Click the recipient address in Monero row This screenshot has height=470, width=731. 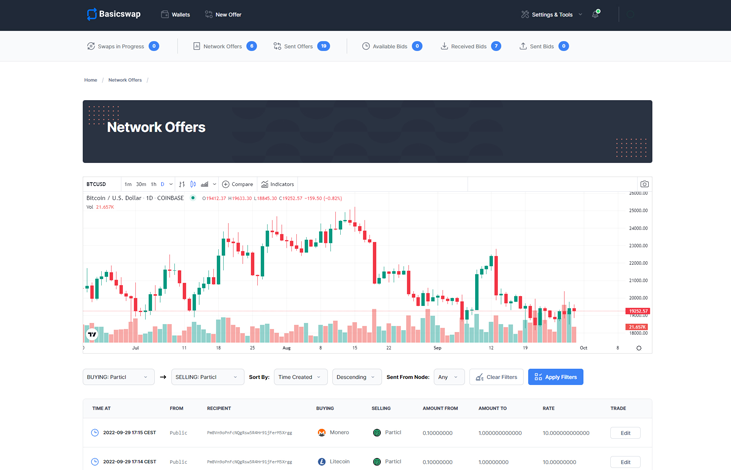pos(249,433)
